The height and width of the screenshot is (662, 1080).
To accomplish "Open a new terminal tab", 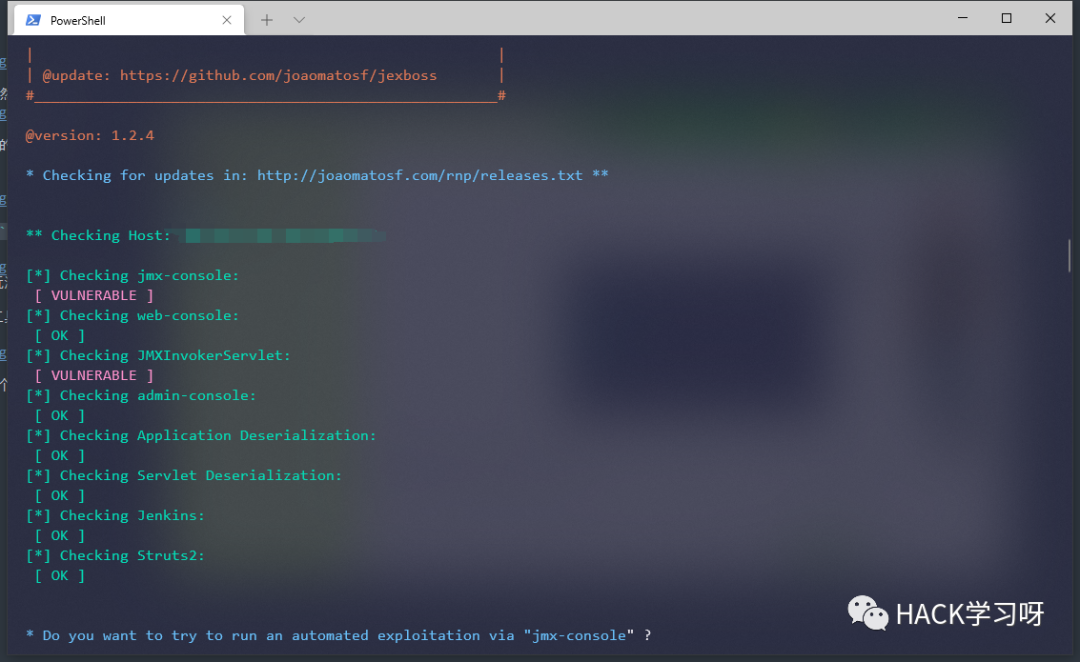I will pos(267,20).
